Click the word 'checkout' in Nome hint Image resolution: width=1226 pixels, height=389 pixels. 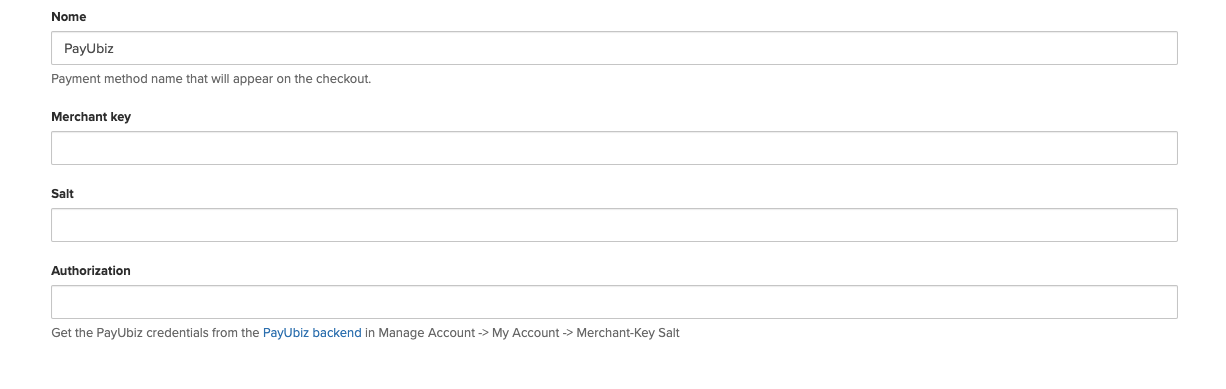(343, 79)
